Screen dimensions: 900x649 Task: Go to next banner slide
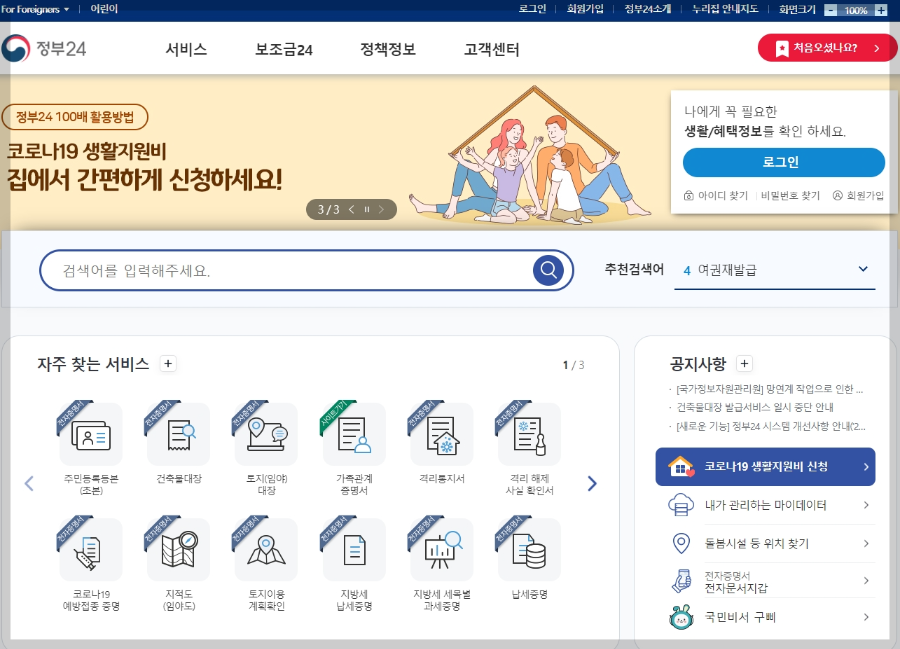click(x=381, y=209)
